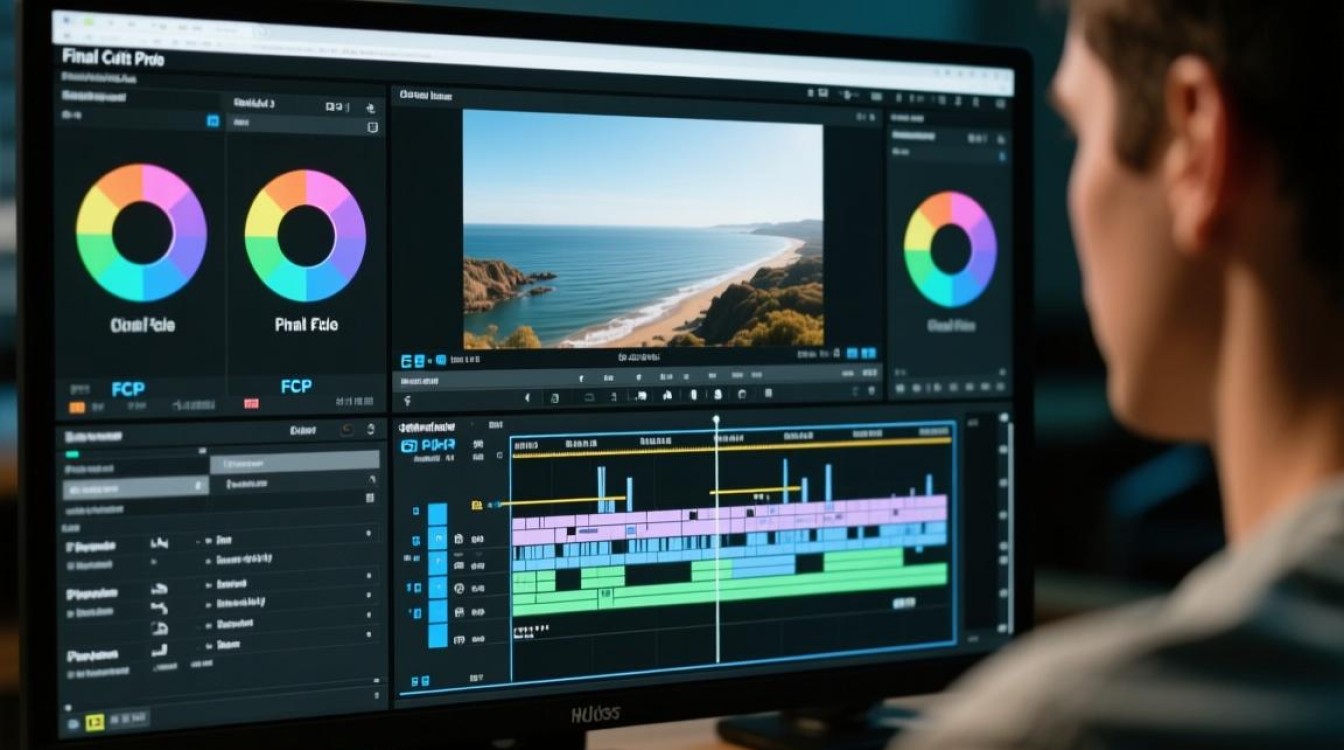Click the yellow range bar atop the timeline

[730, 447]
